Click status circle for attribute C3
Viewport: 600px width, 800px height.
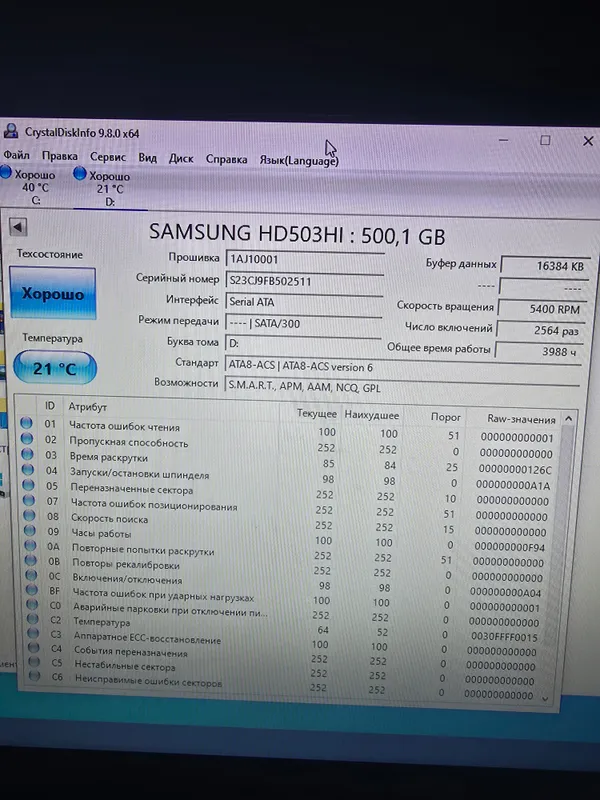(34, 633)
